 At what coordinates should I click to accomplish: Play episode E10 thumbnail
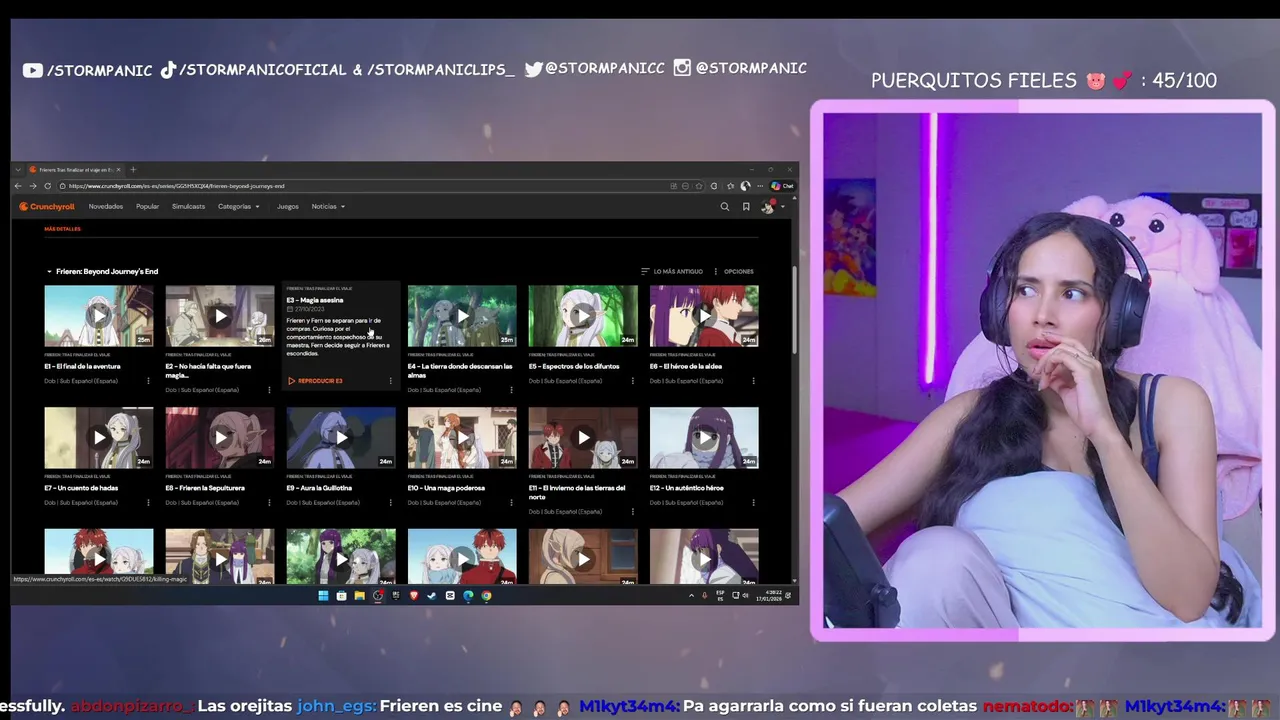[x=462, y=437]
